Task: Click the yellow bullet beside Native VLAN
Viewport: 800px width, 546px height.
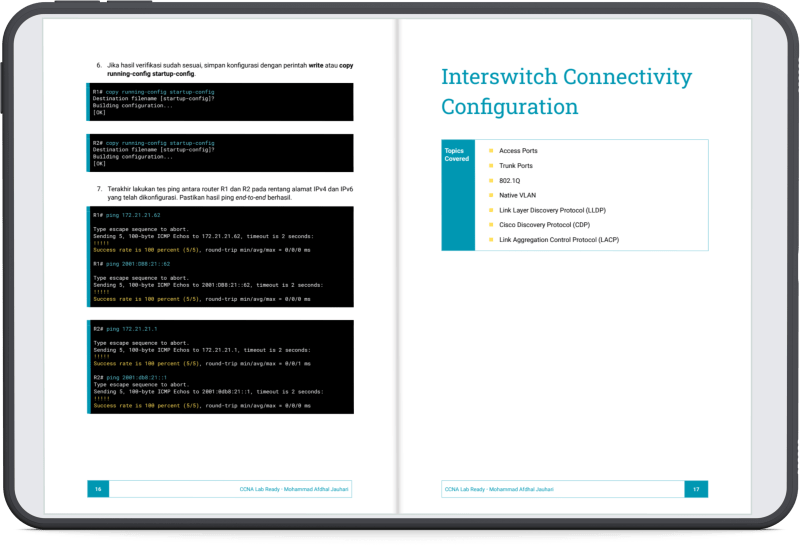Action: click(x=491, y=196)
